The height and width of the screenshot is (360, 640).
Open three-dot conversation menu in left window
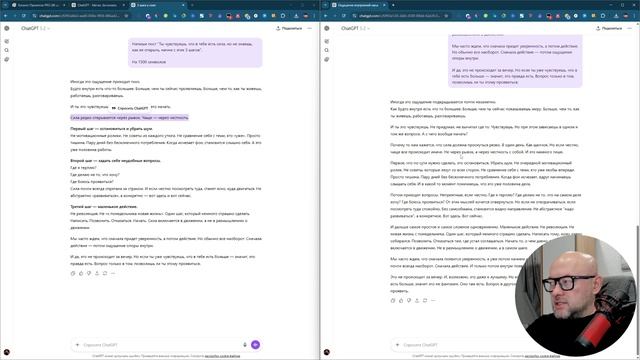click(309, 28)
